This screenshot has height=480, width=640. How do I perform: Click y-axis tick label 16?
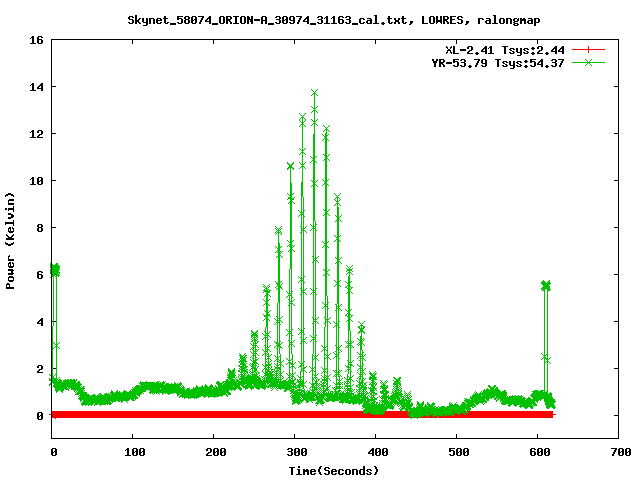36,40
